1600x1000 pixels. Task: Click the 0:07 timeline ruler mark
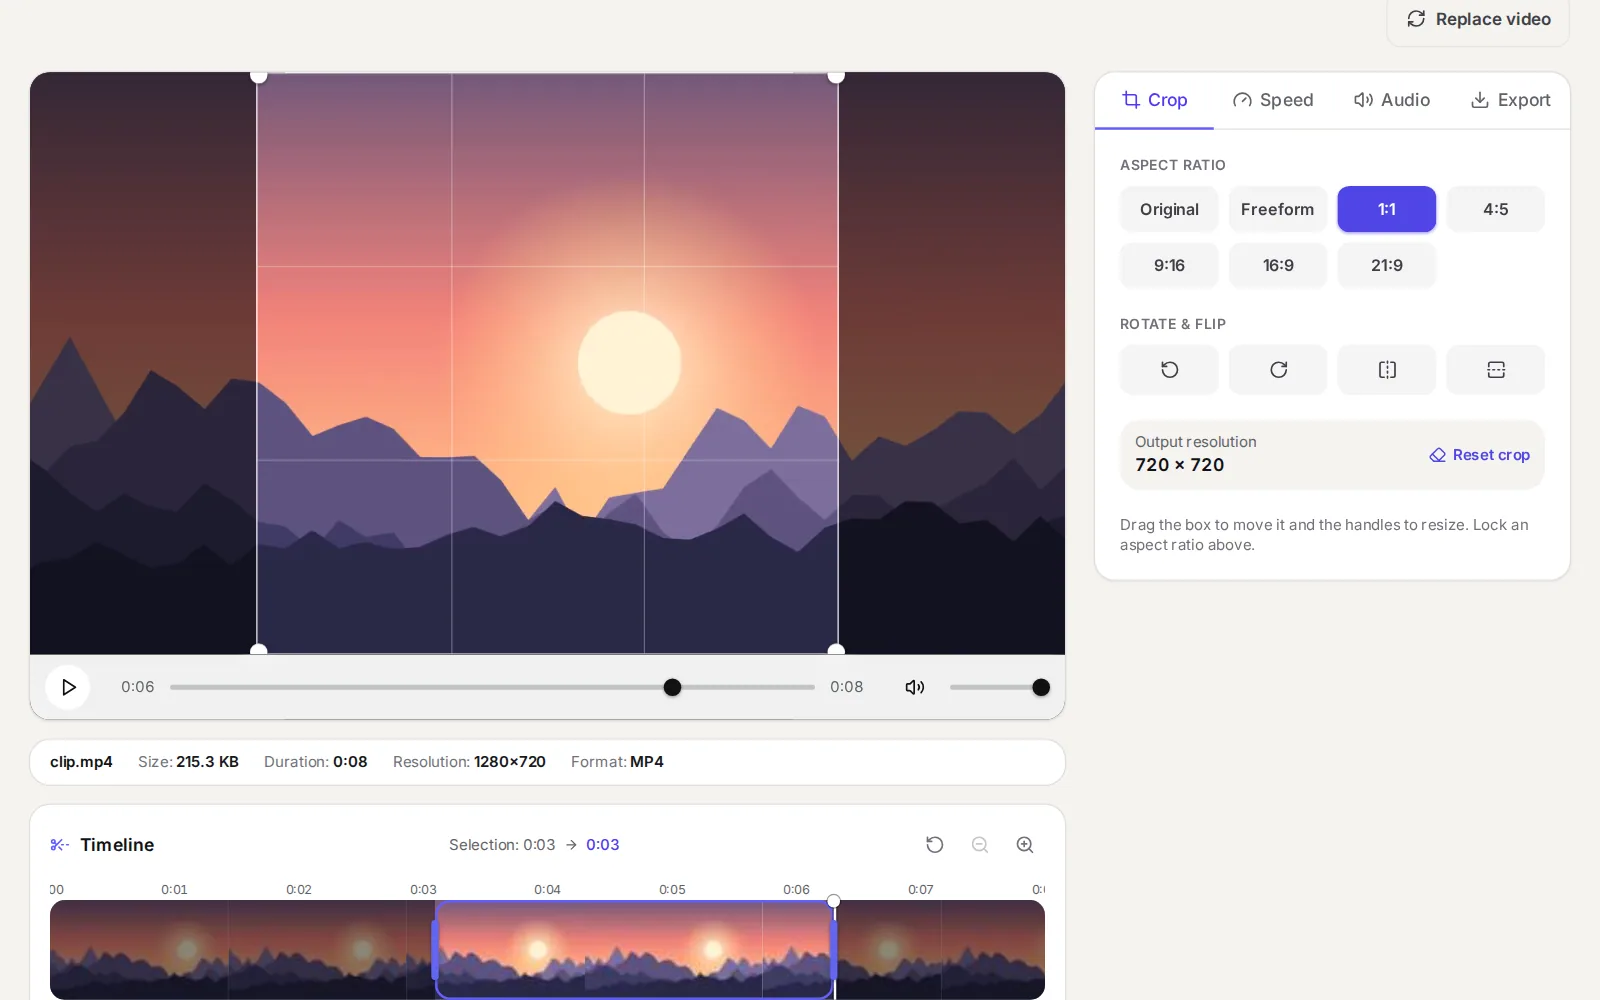tap(921, 889)
